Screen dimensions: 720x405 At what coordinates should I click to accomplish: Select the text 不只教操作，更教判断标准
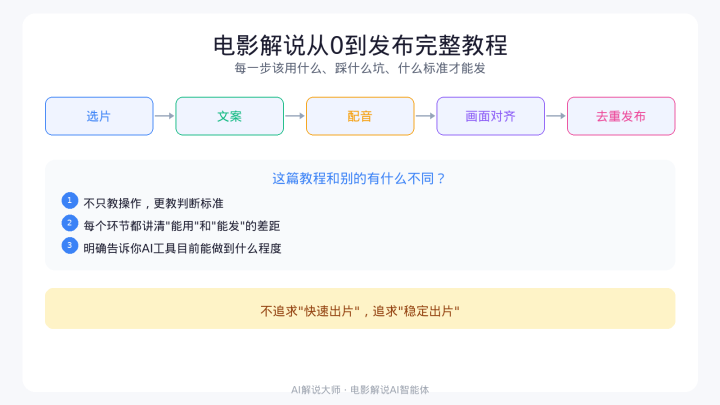tap(153, 203)
